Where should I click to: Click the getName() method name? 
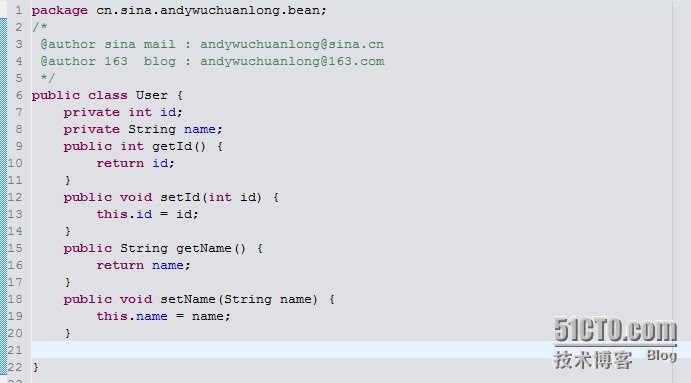[x=211, y=248]
